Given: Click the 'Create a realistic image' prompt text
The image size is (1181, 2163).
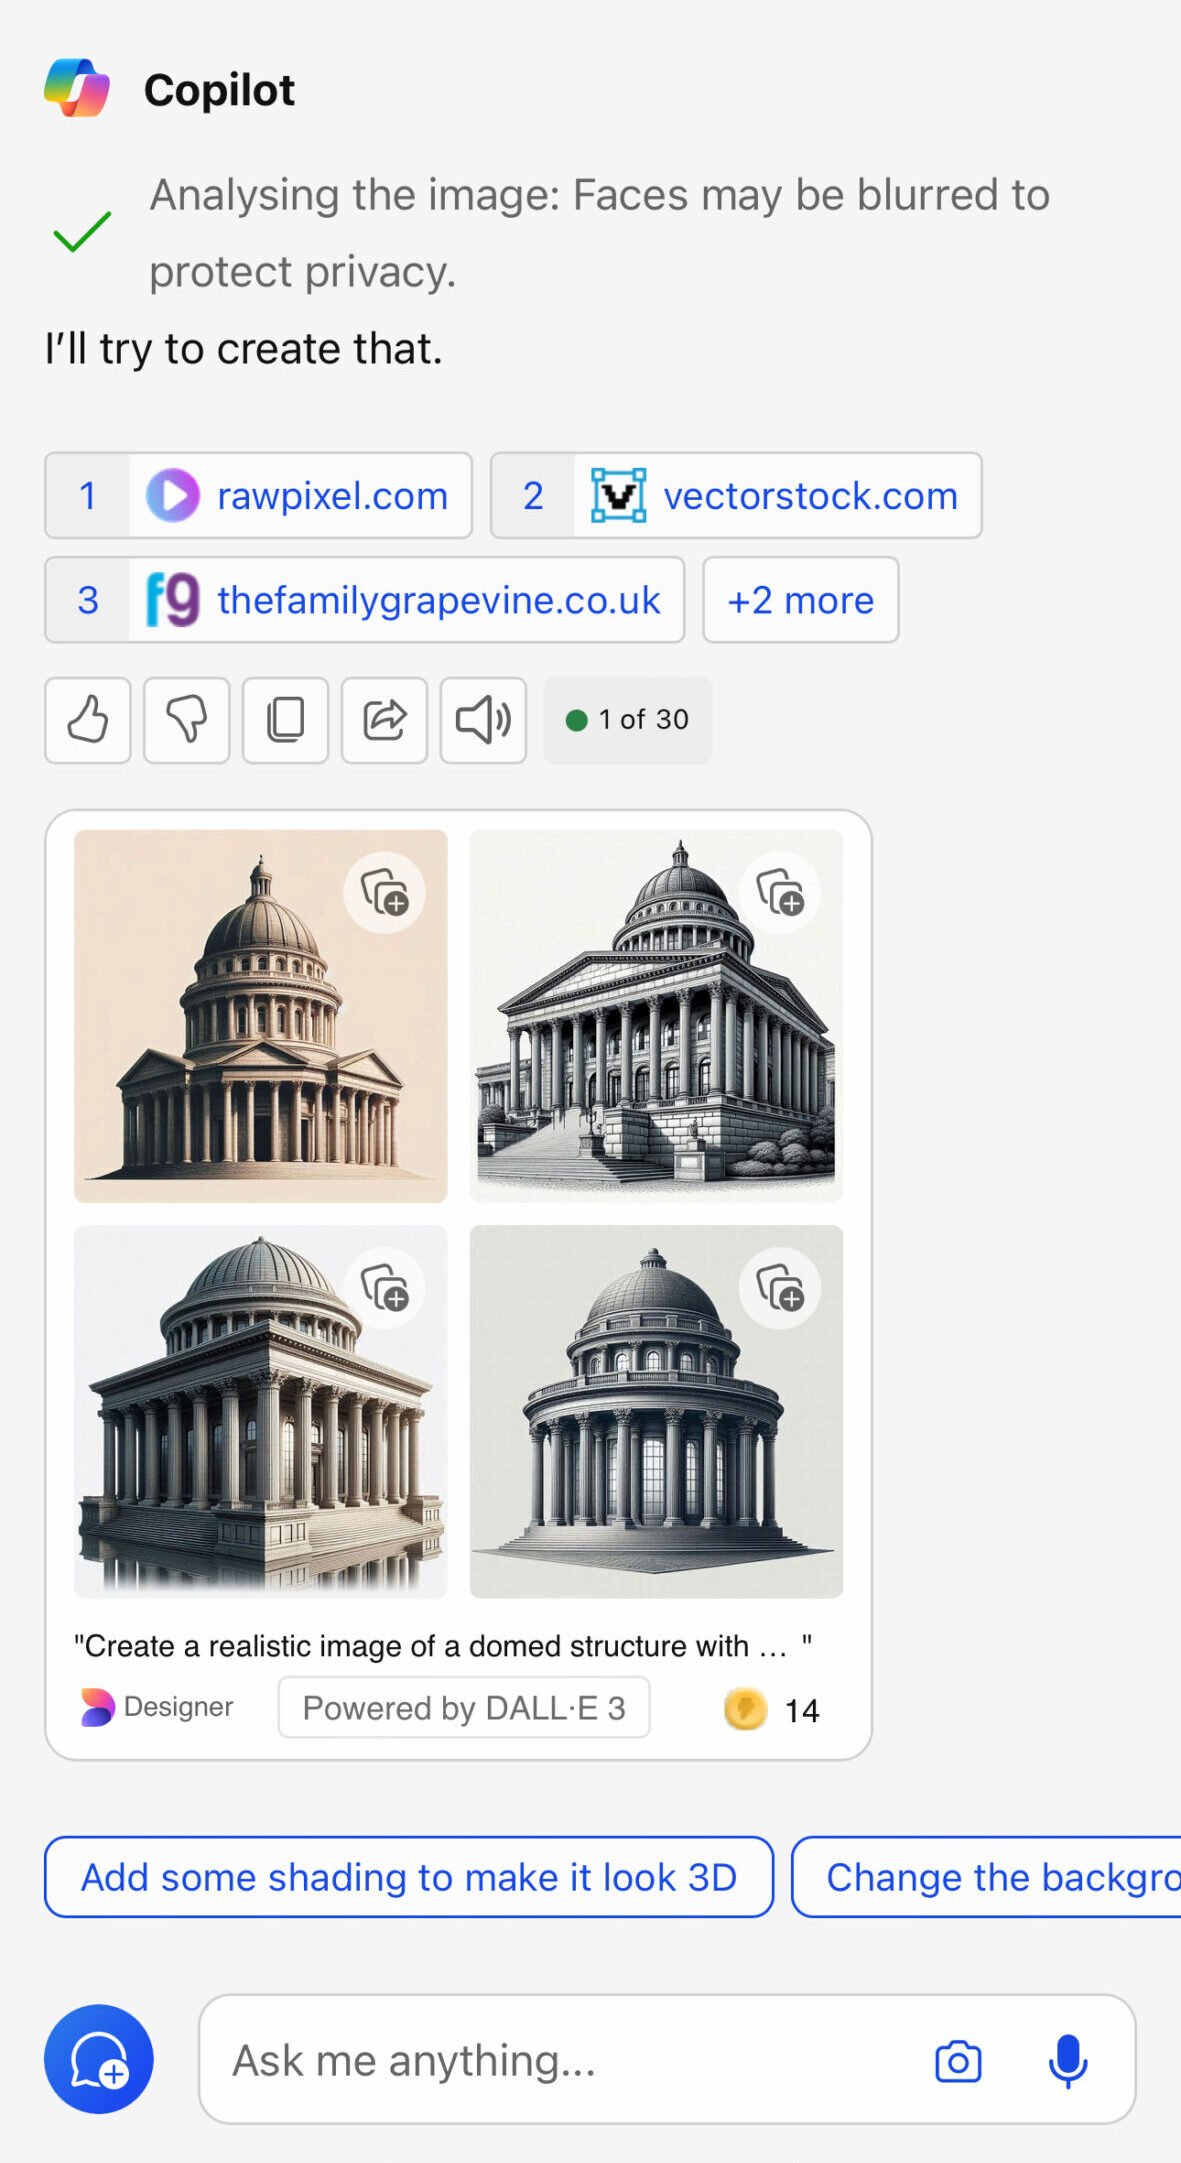Looking at the screenshot, I should [443, 1646].
